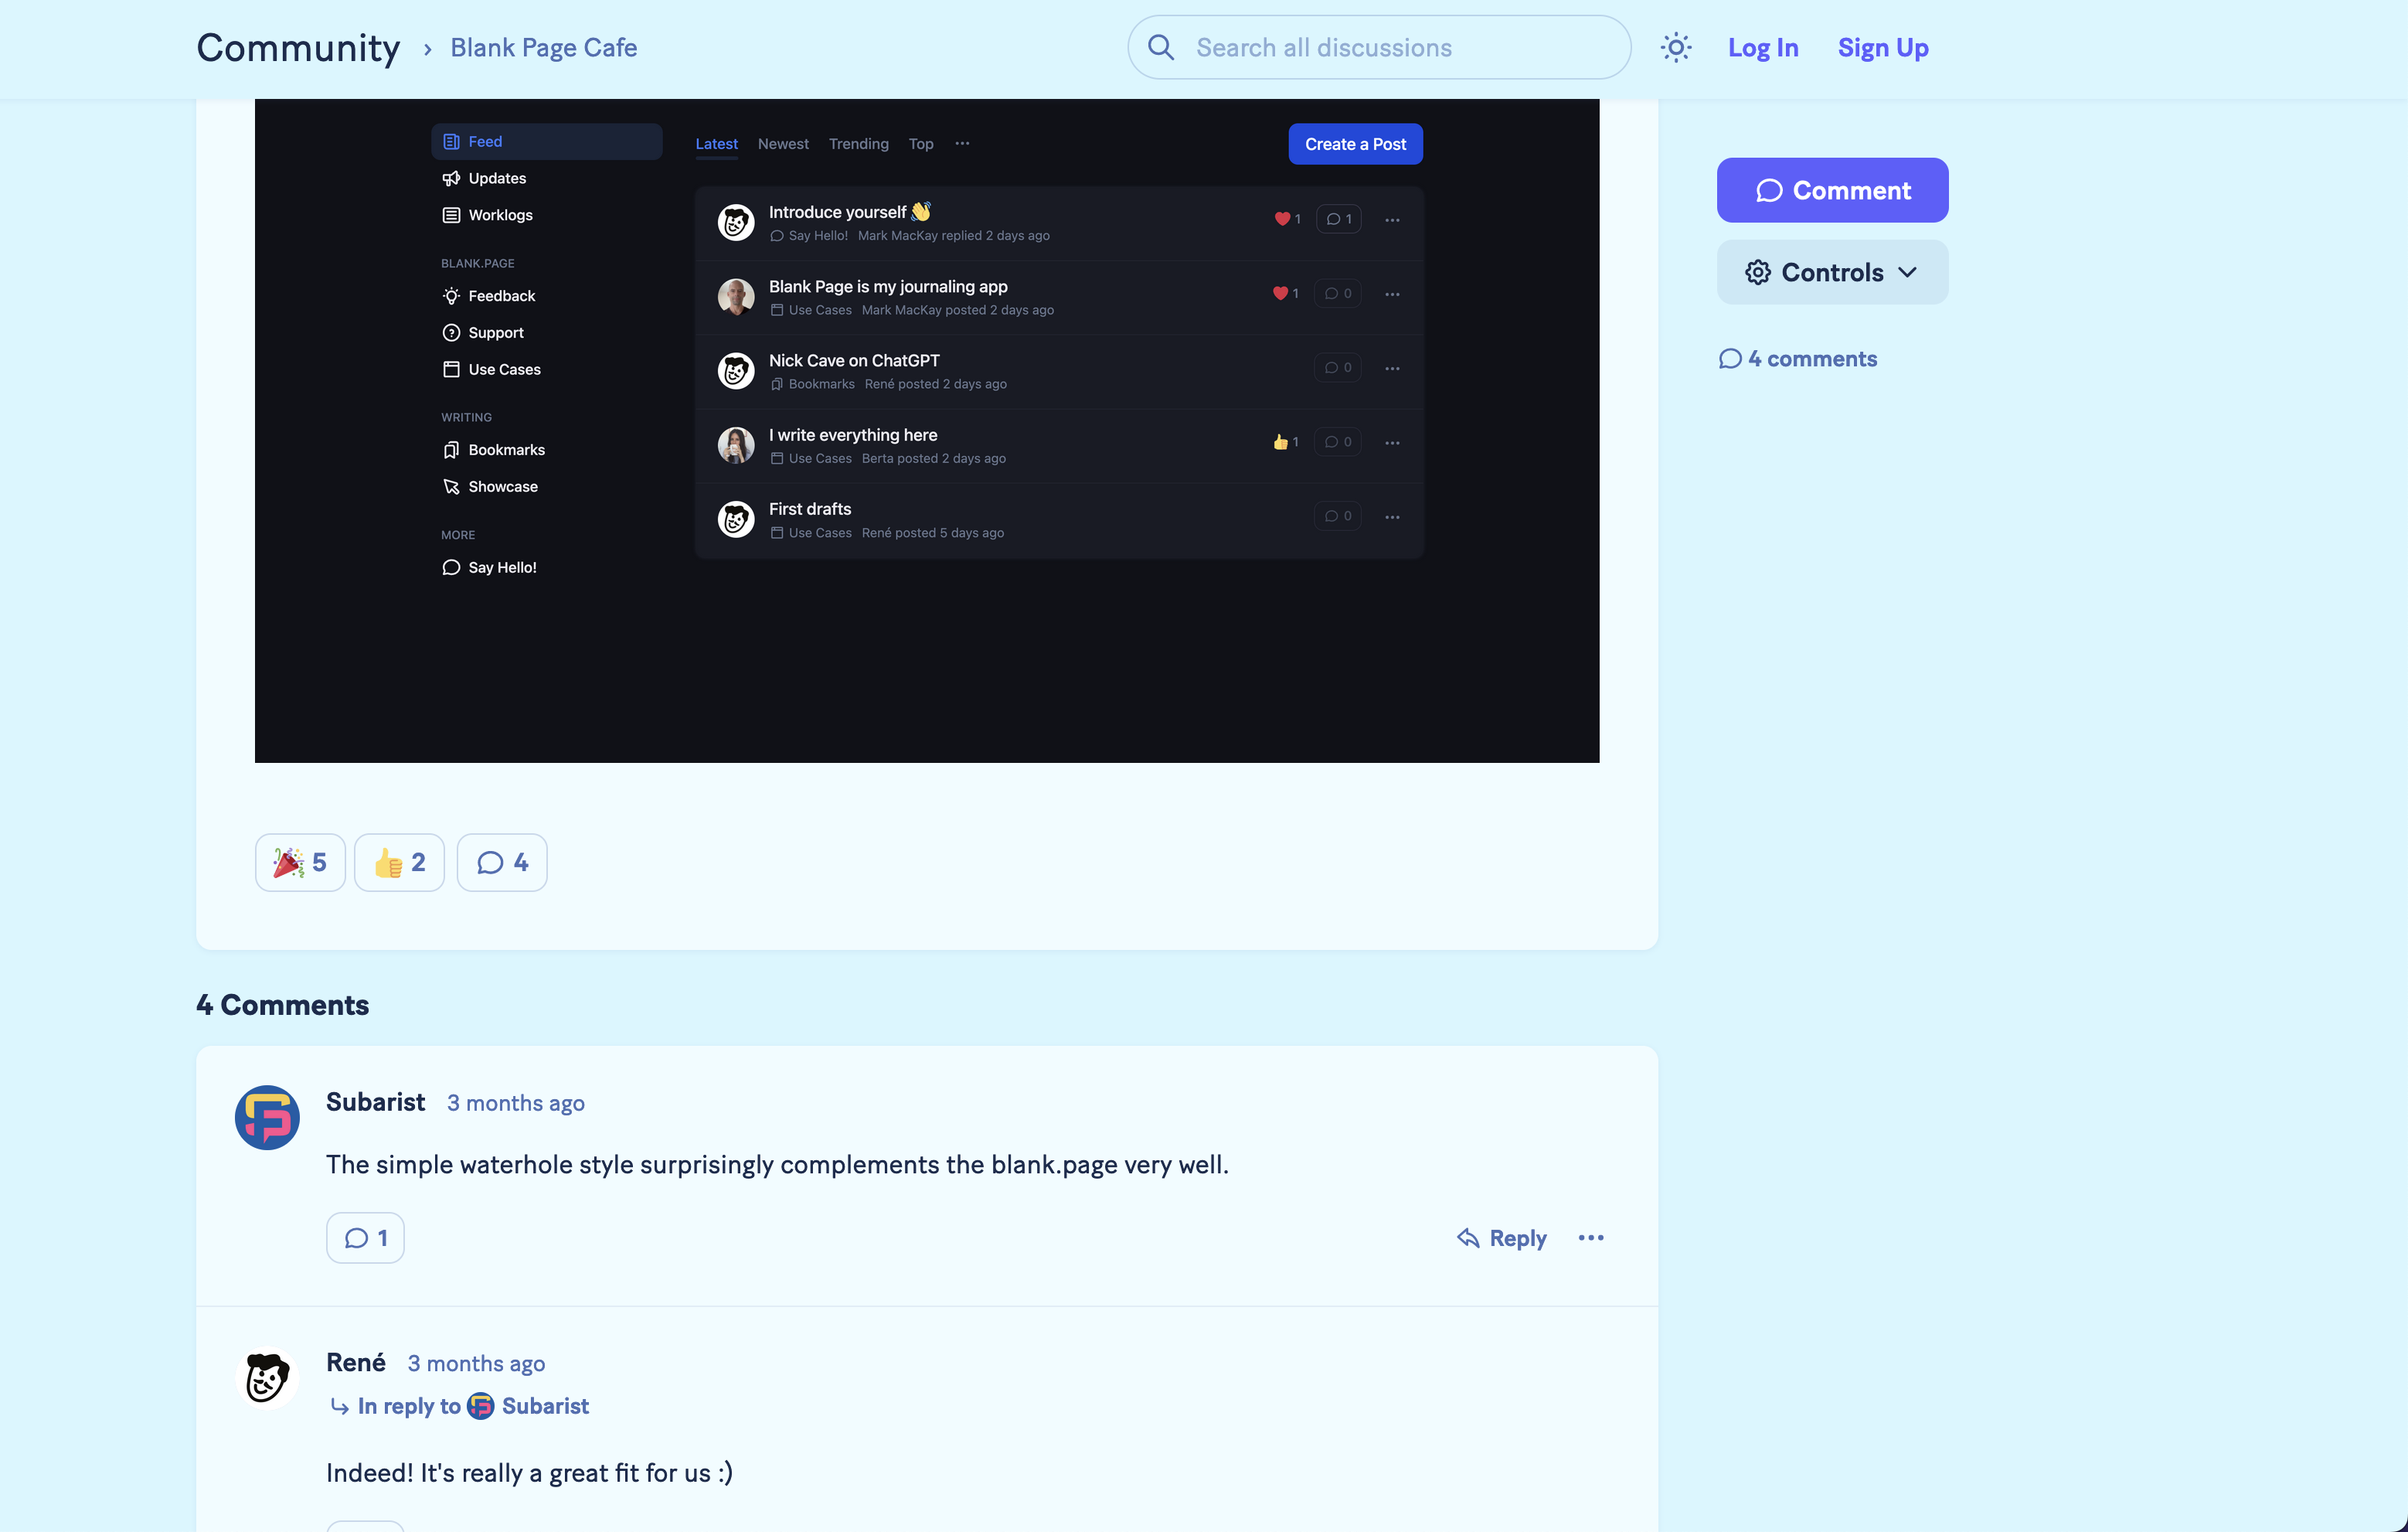Open more options on Subarist's comment

coord(1591,1238)
